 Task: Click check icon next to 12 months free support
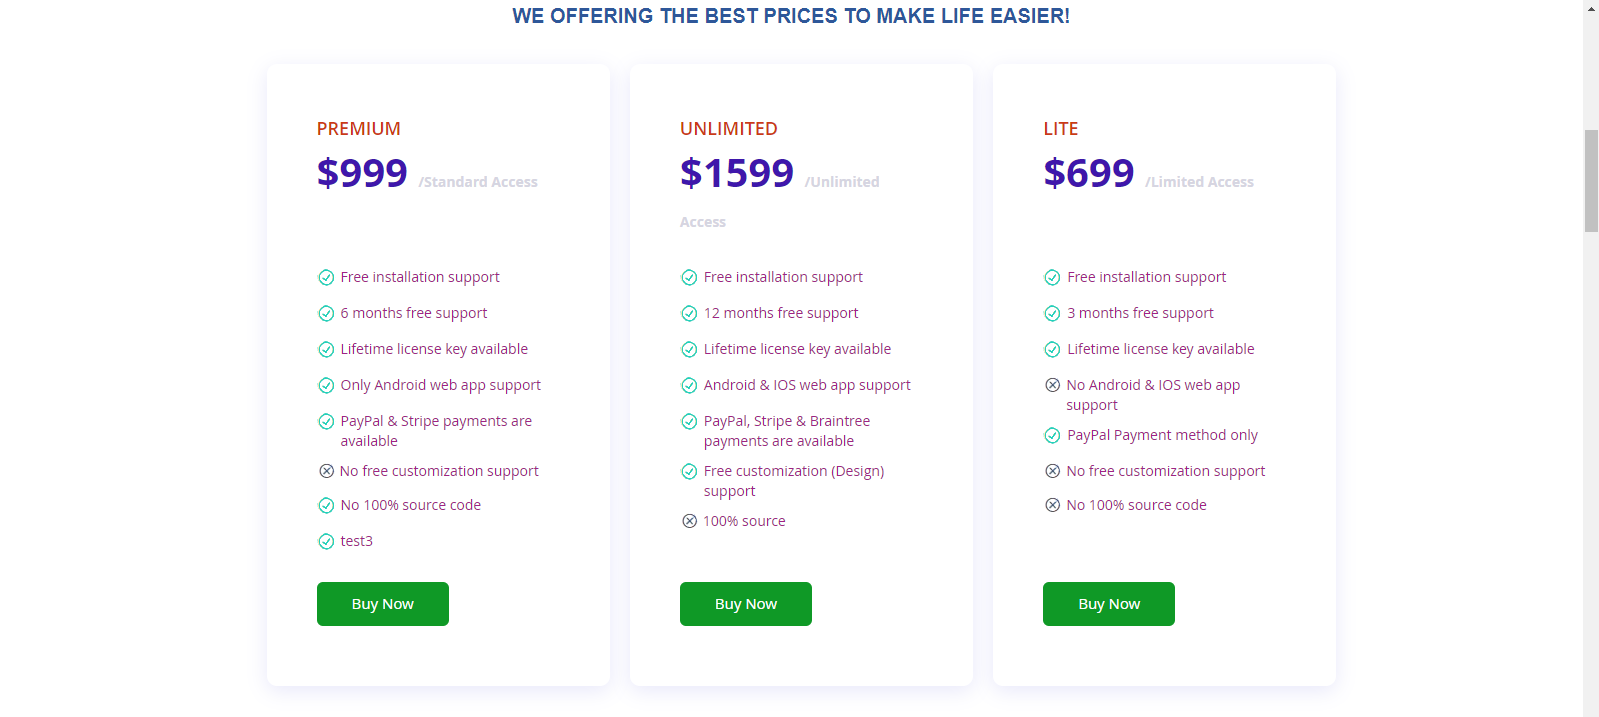[x=689, y=313]
